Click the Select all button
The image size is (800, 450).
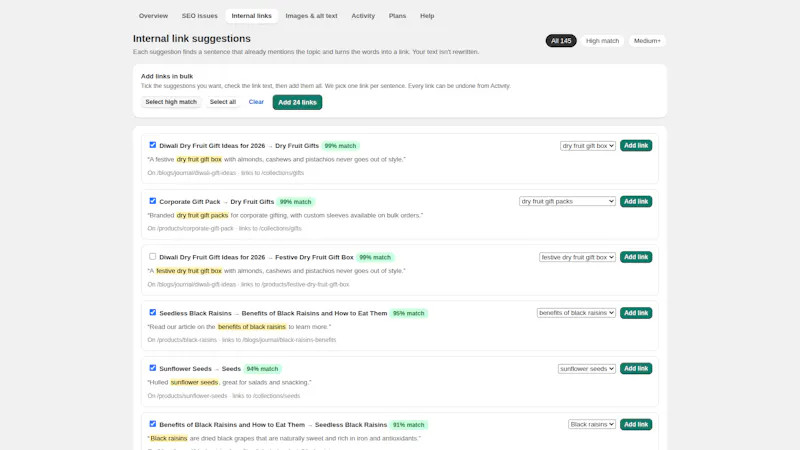click(x=222, y=102)
